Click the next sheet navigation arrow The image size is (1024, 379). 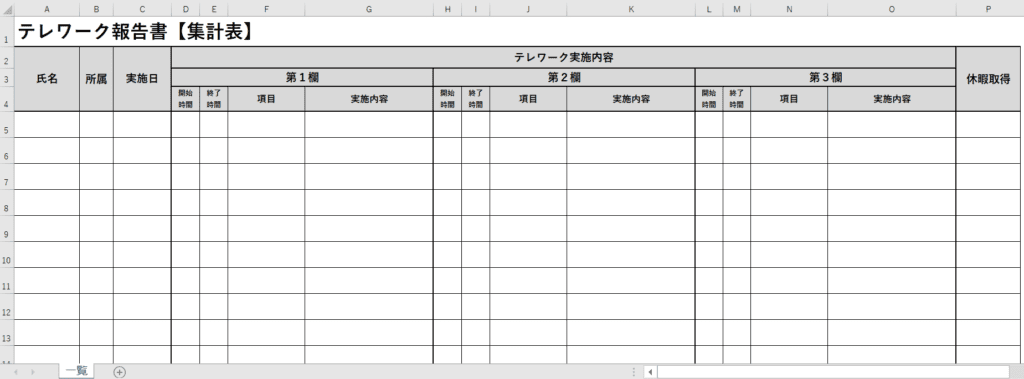tap(33, 372)
